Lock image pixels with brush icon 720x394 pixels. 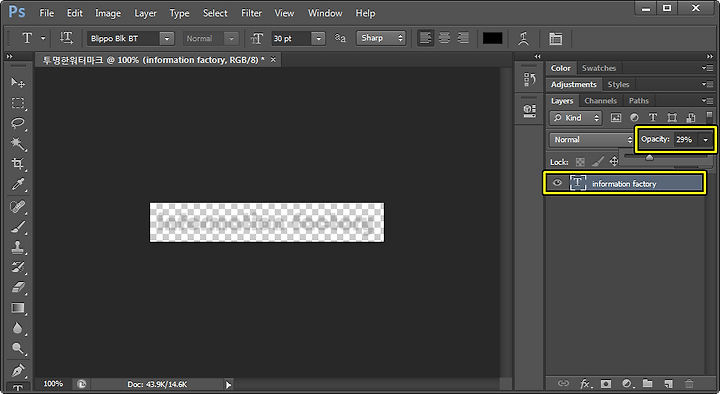pyautogui.click(x=597, y=162)
